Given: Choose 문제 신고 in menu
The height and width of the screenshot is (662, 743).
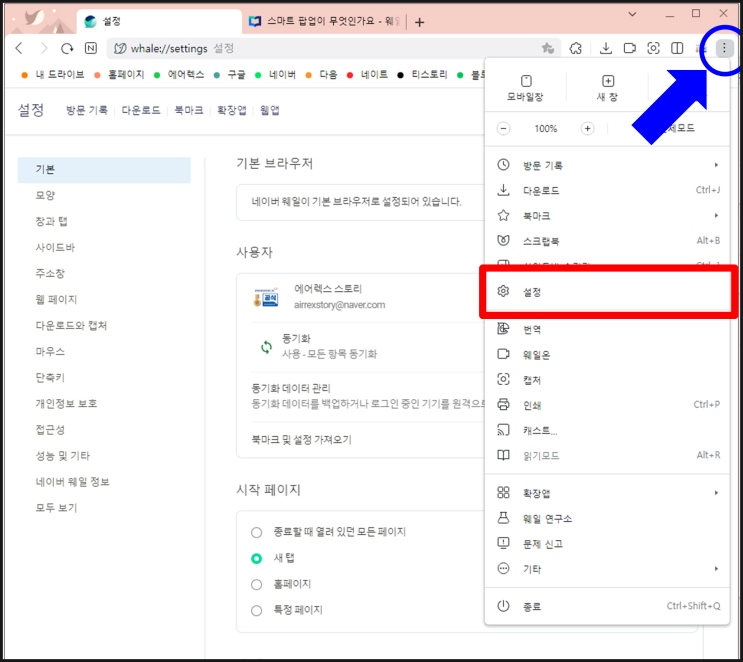Looking at the screenshot, I should click(x=607, y=544).
